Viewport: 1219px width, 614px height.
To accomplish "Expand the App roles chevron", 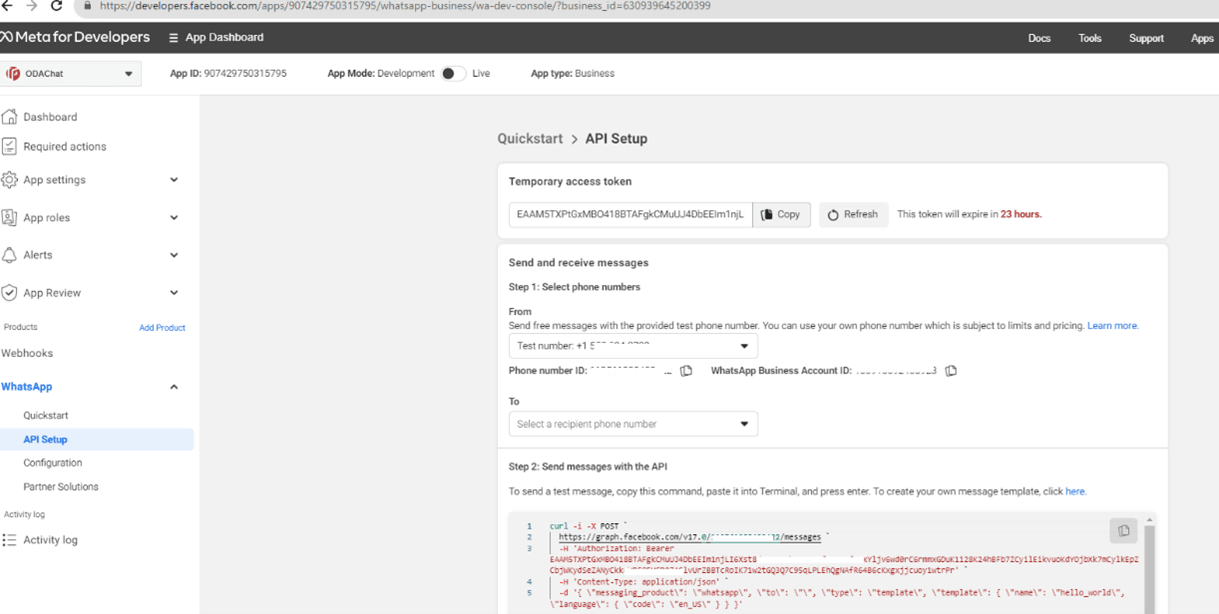I will pos(174,217).
